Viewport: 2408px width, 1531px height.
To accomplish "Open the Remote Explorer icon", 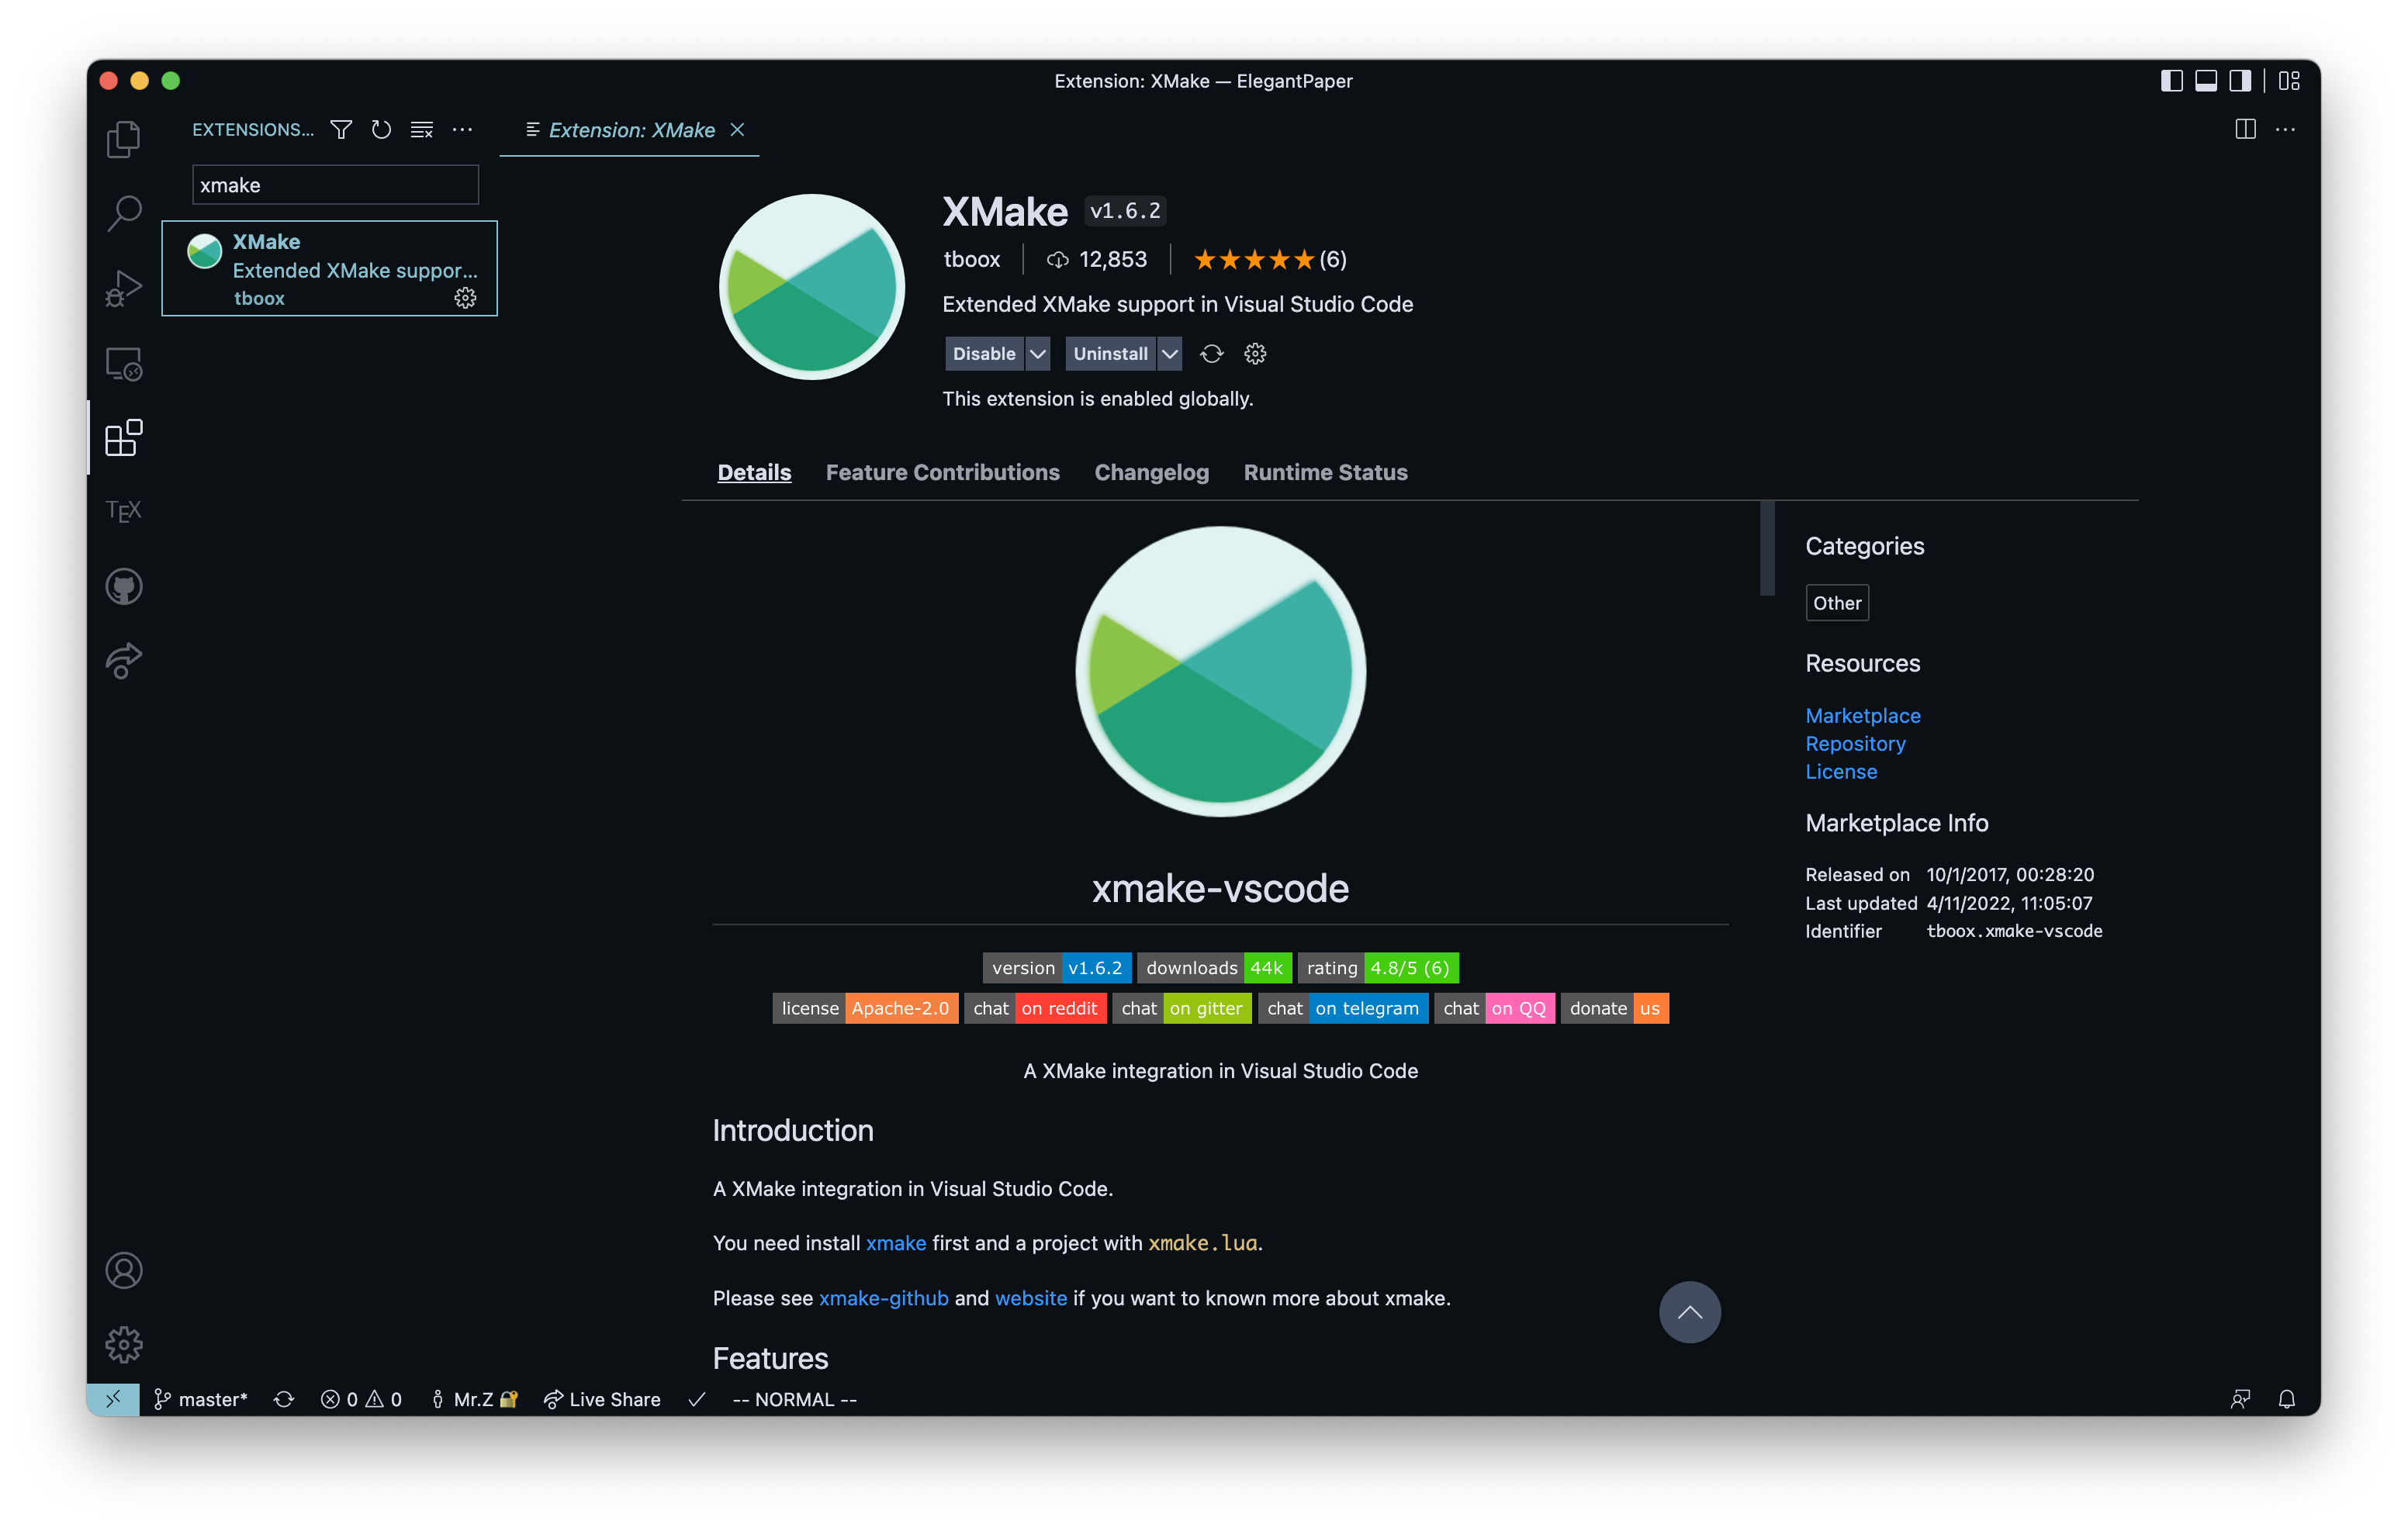I will click(x=123, y=364).
